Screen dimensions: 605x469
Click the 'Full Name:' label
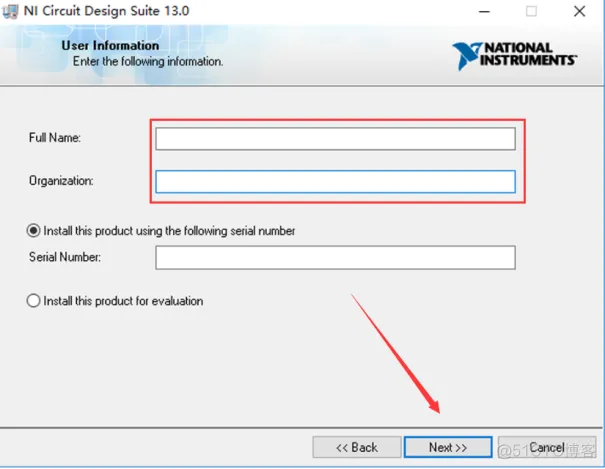[x=55, y=138]
